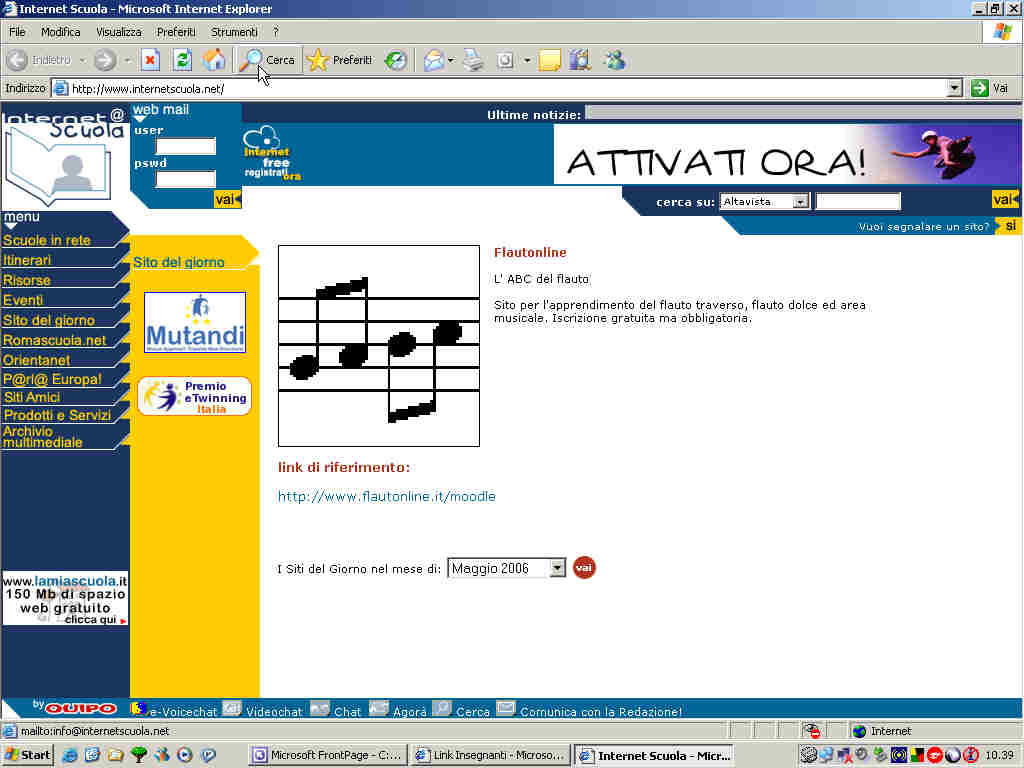Click the yellow vai button beside search field
Image resolution: width=1024 pixels, height=768 pixels.
pyautogui.click(x=1004, y=199)
